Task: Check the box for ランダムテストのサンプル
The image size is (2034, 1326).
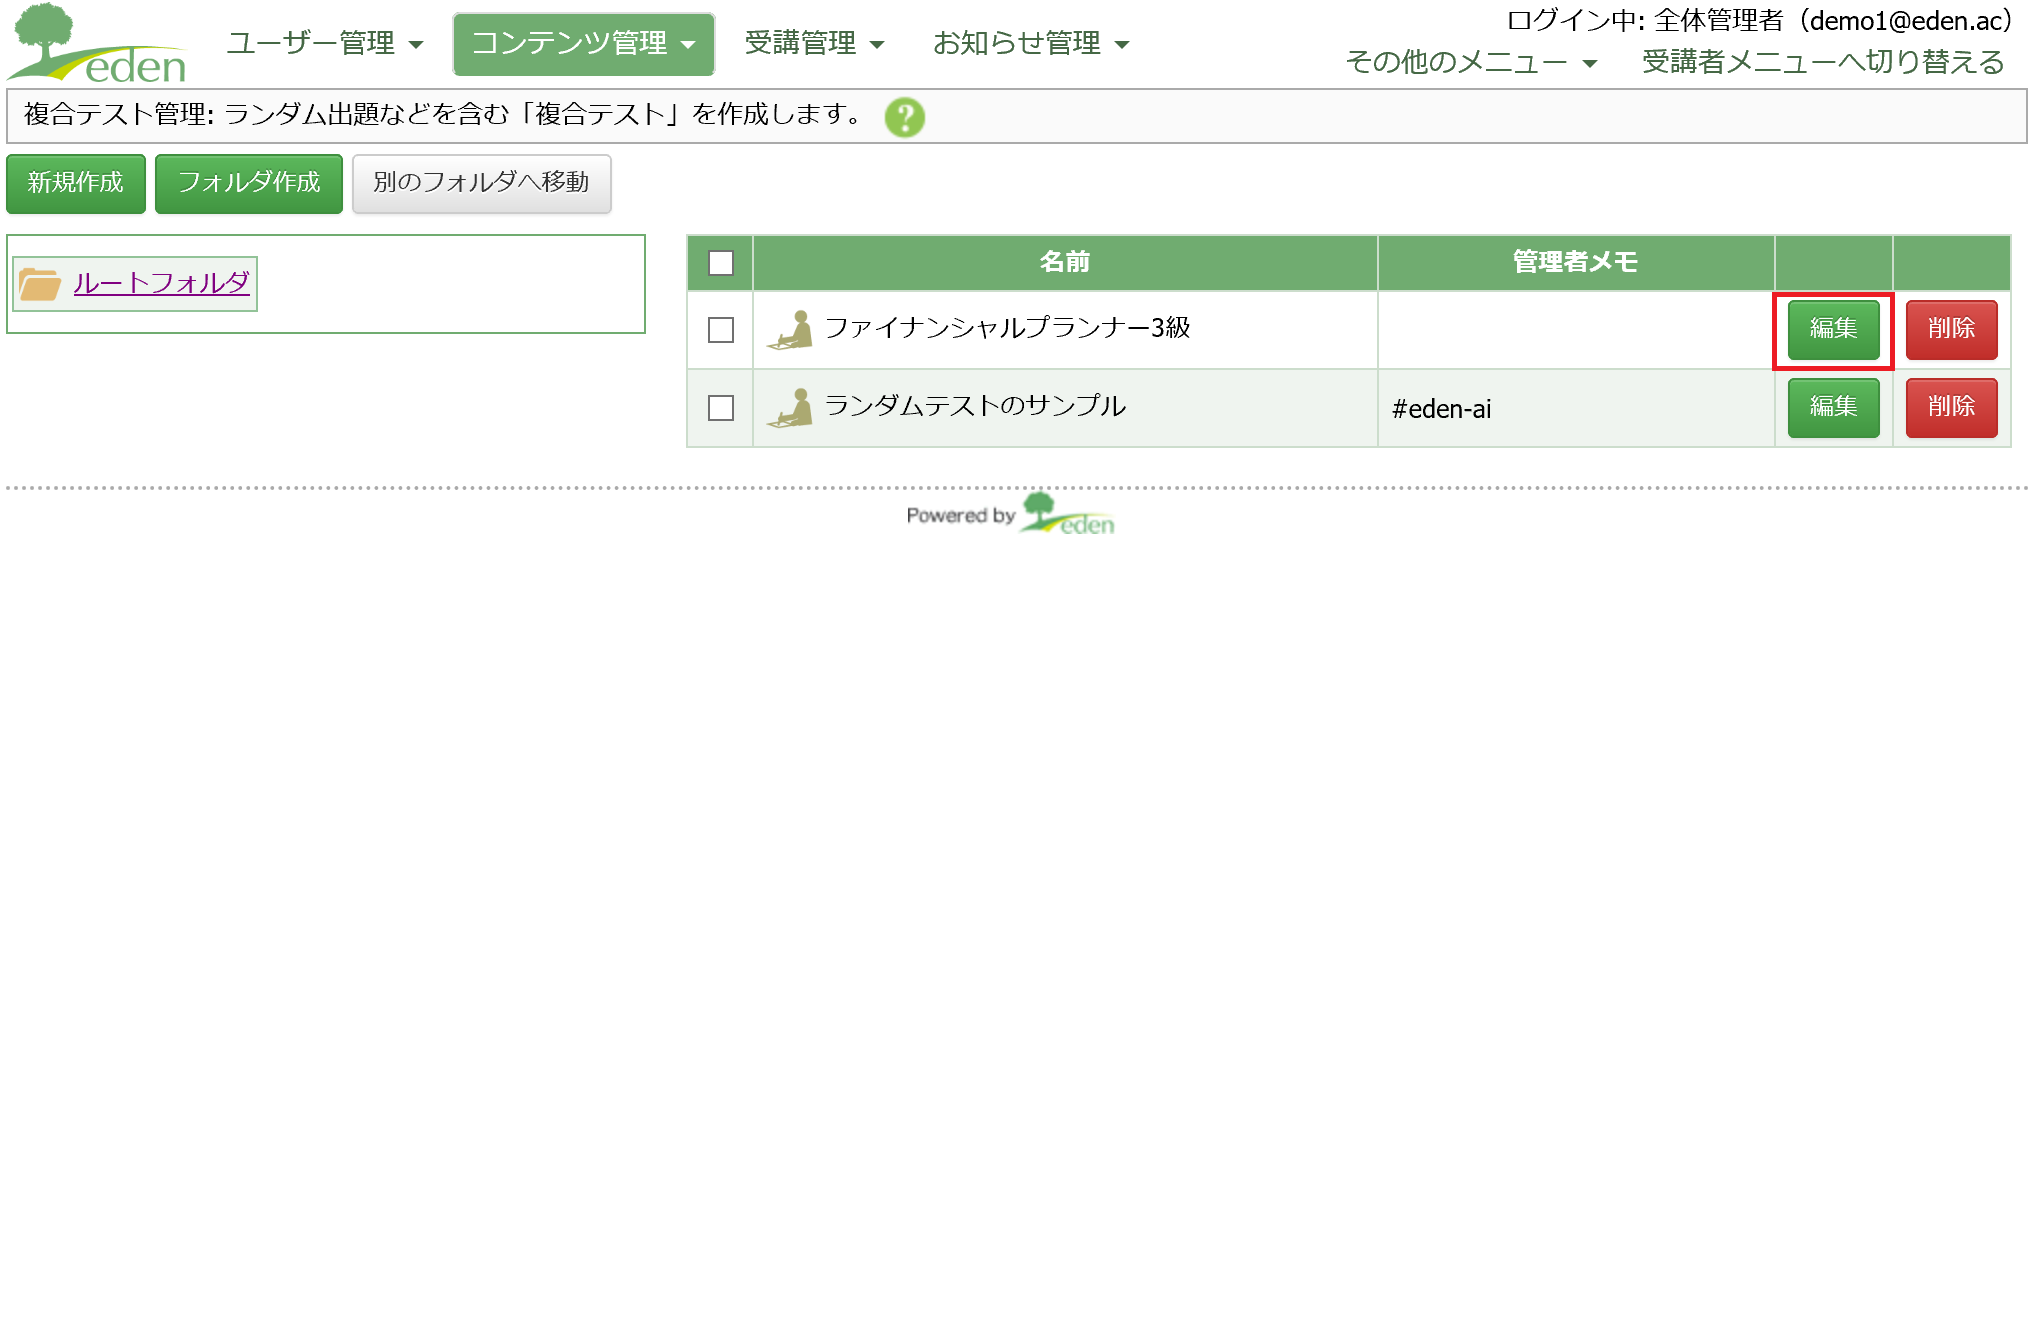Action: pyautogui.click(x=721, y=408)
